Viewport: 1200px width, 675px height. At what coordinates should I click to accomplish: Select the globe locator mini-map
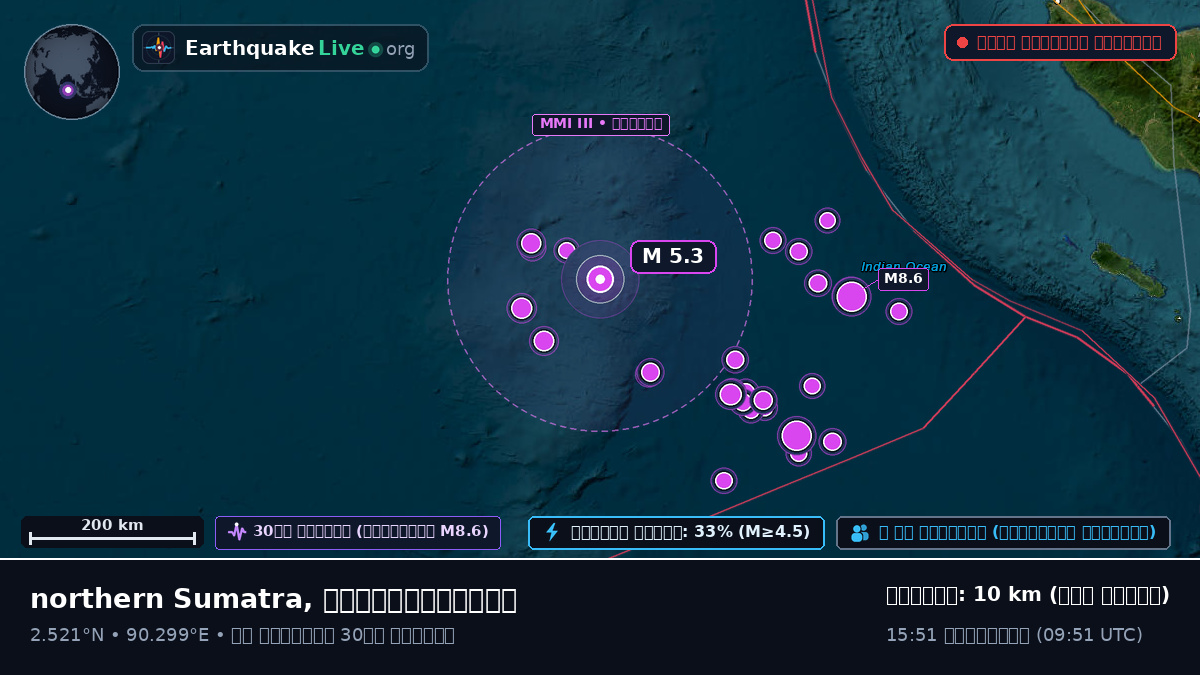click(x=72, y=72)
